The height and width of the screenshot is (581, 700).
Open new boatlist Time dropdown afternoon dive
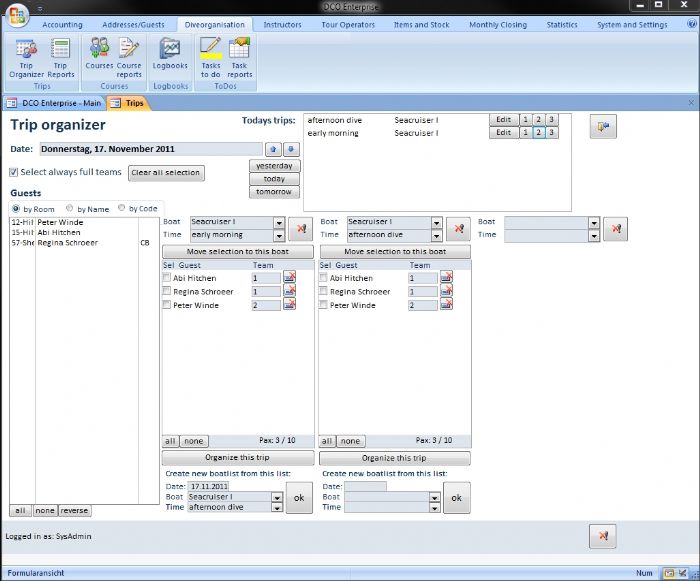point(277,507)
